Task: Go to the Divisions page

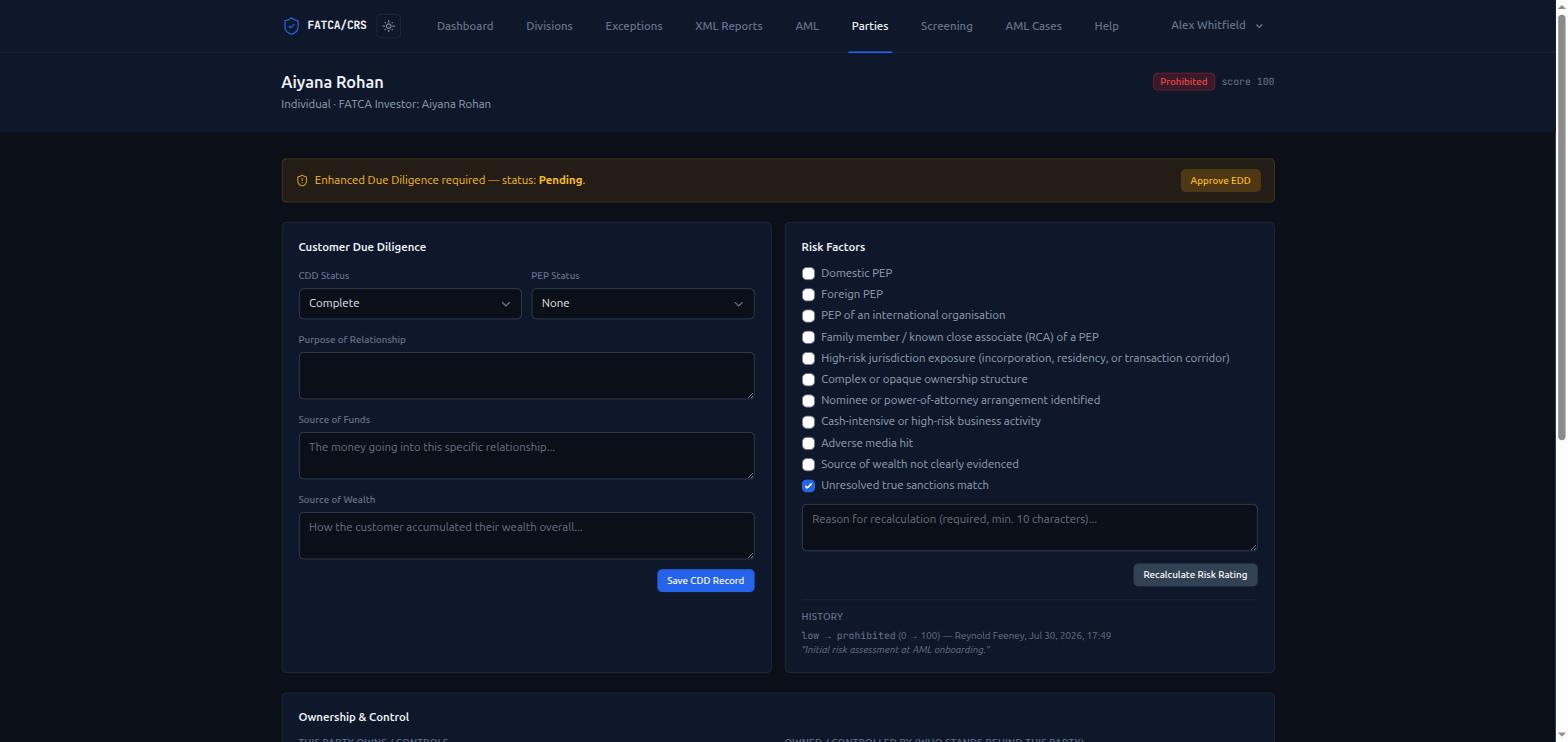Action: pyautogui.click(x=549, y=26)
